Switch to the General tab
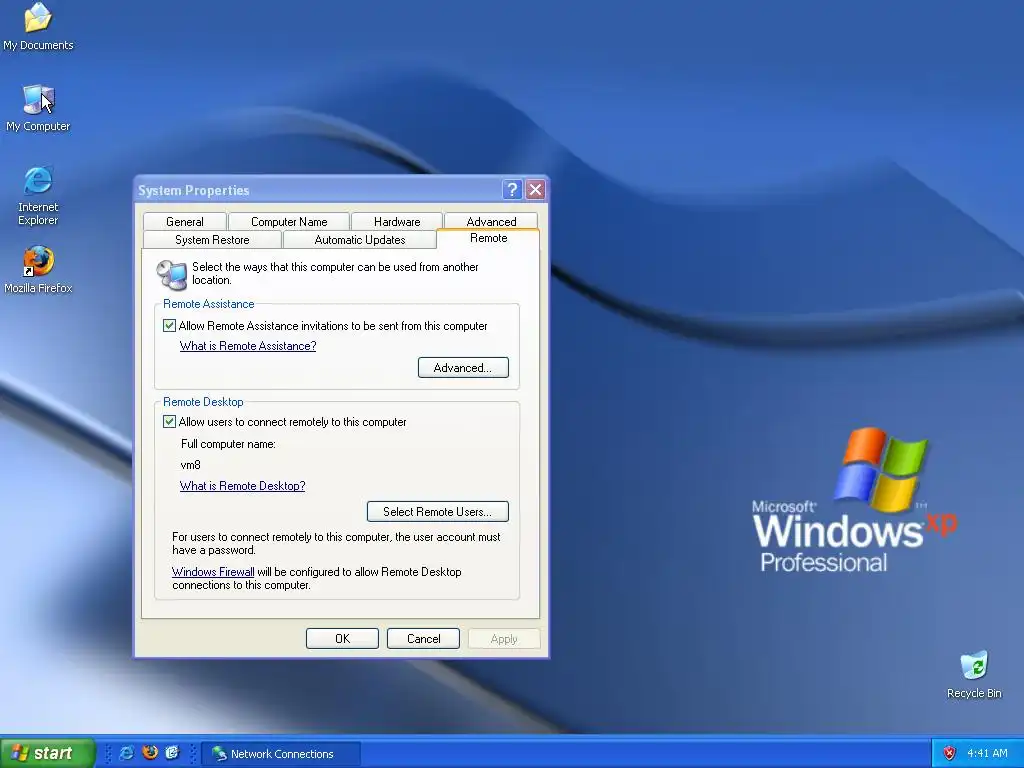Image resolution: width=1024 pixels, height=768 pixels. coord(185,221)
